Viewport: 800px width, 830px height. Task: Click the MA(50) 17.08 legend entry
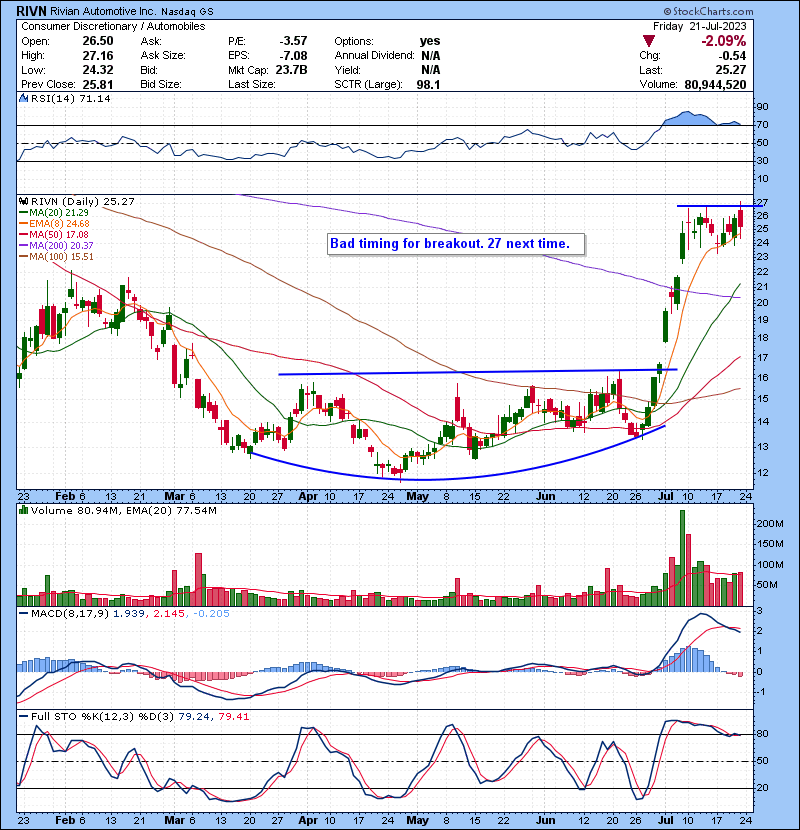pyautogui.click(x=54, y=234)
